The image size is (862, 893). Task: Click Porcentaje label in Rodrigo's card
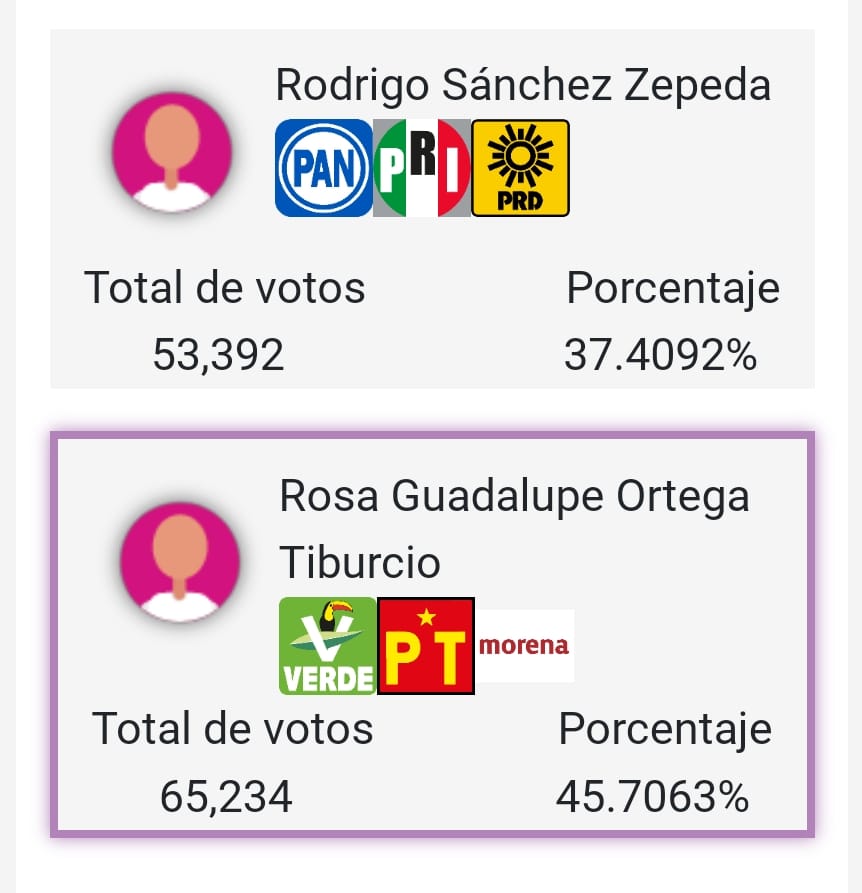[673, 289]
